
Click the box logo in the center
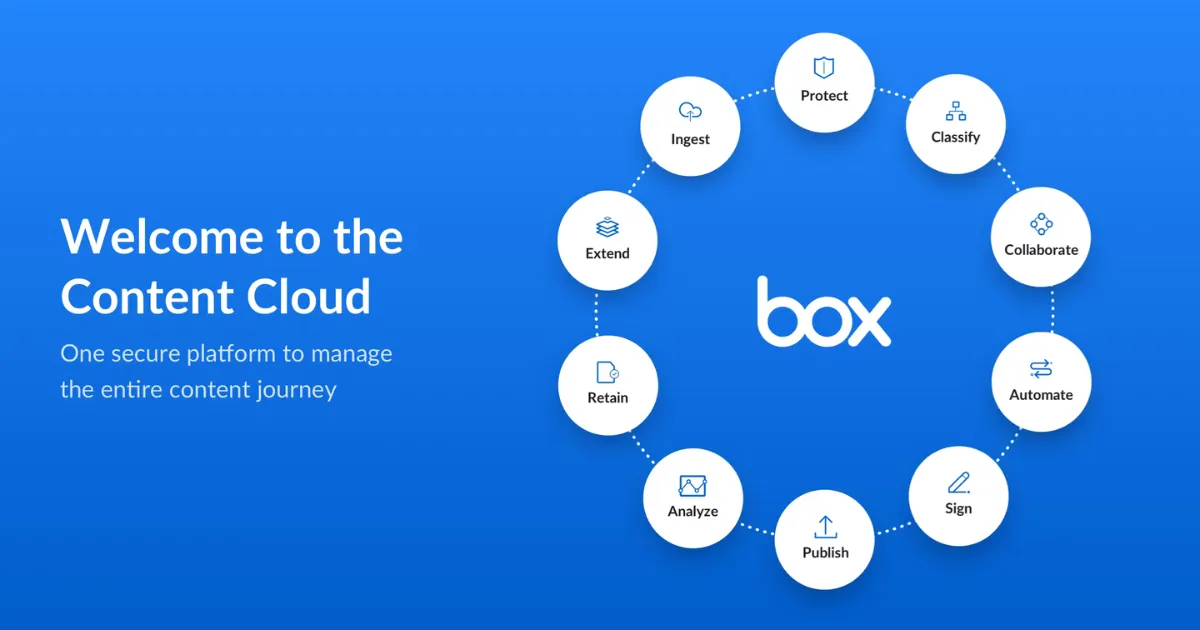823,311
